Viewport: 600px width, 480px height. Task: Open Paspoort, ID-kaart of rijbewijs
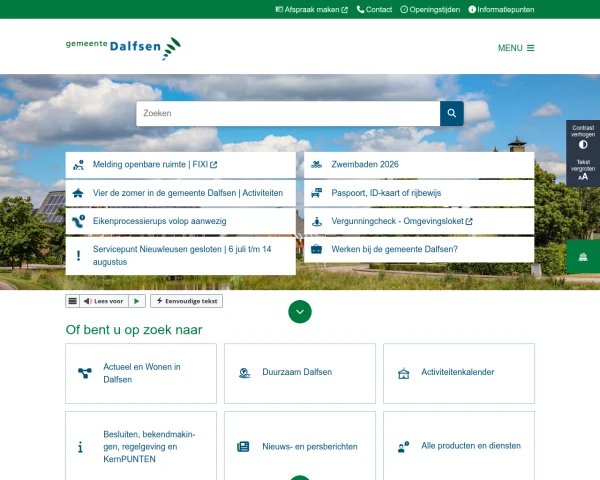coord(419,193)
